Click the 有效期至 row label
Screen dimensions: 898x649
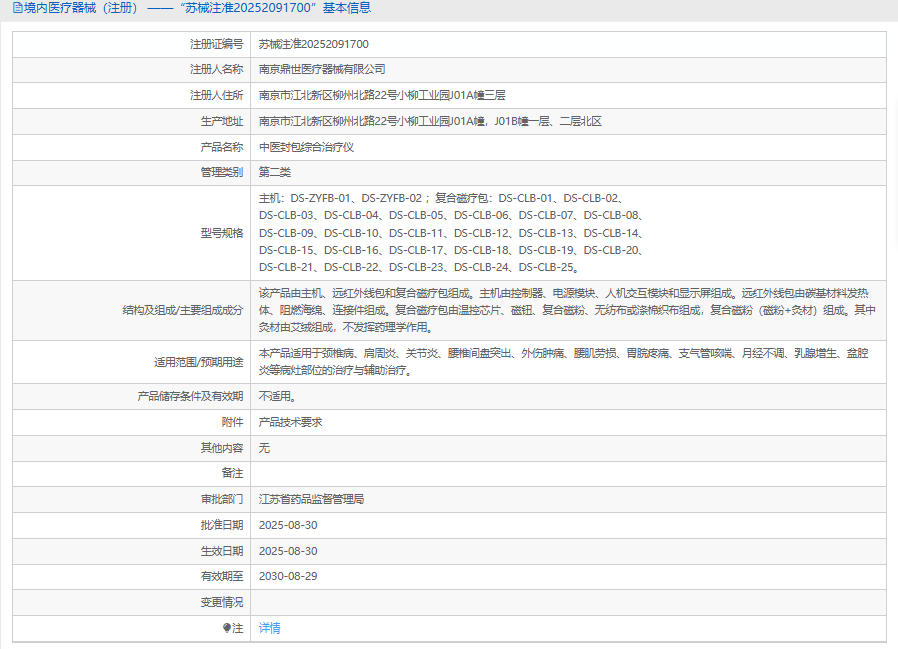point(222,576)
